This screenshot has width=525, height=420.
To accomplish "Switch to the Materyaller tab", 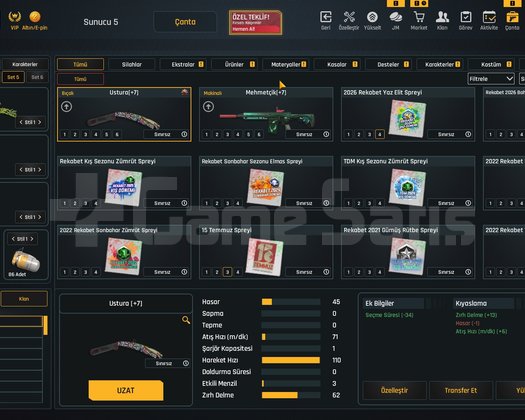I will [x=286, y=64].
